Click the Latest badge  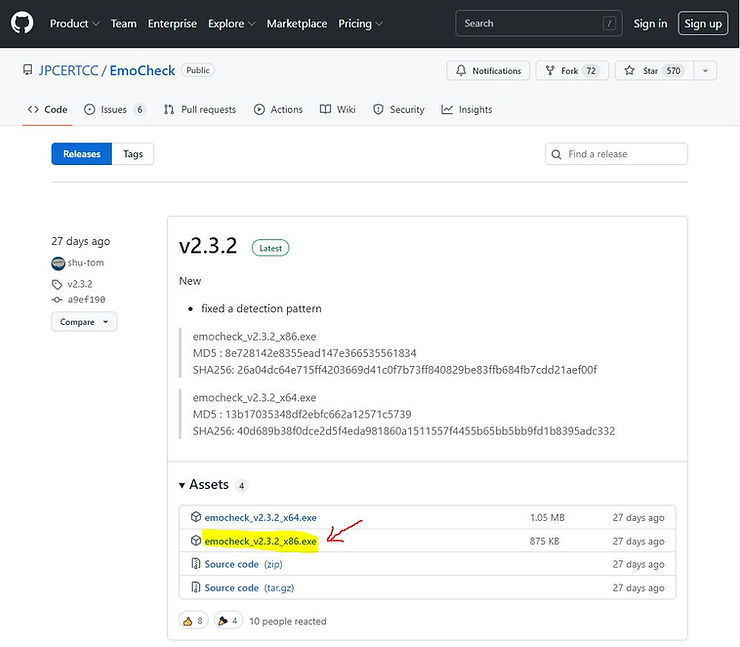coord(270,248)
